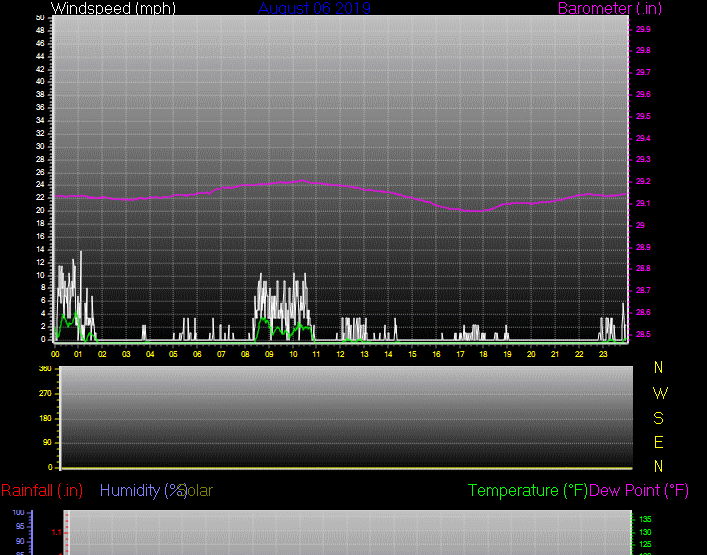Click the 'Temperature (°F)' legend label
The image size is (707, 555).
point(528,491)
